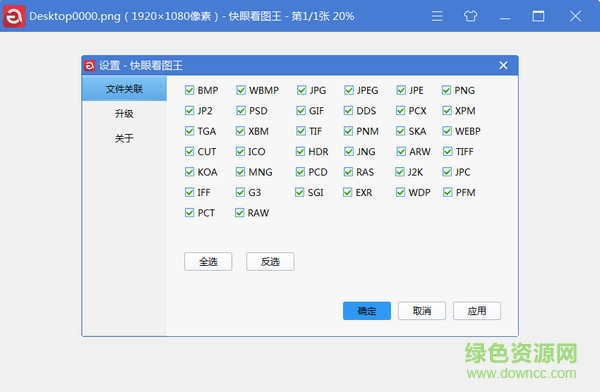
Task: Open the main menu hamburger icon
Action: pyautogui.click(x=437, y=16)
